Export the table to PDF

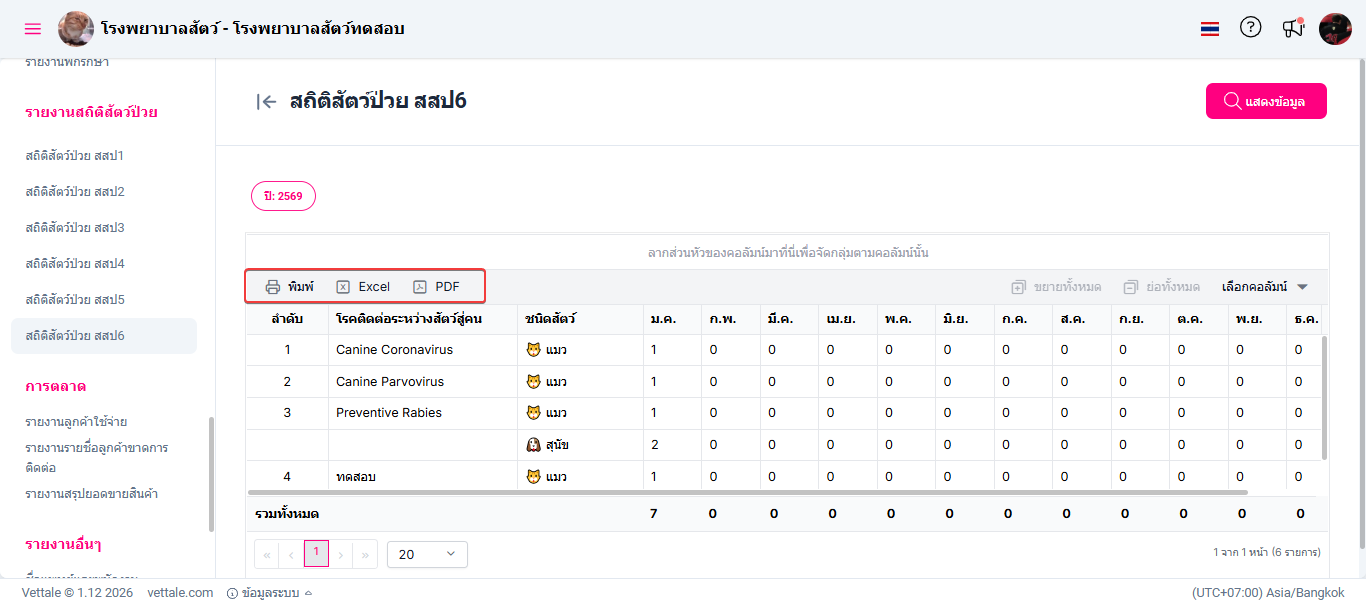tap(437, 287)
